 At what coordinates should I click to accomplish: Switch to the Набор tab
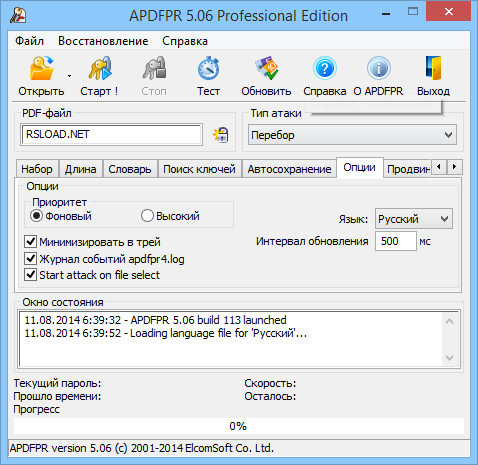coord(37,169)
